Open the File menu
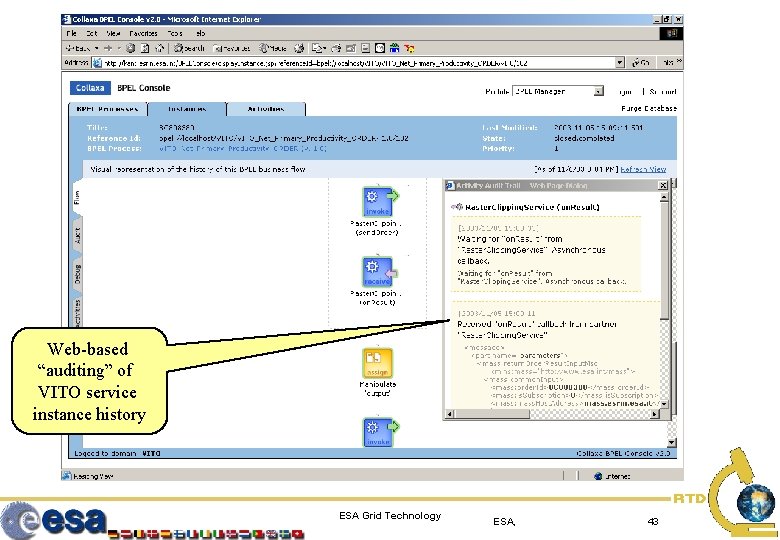780x540 pixels. tap(72, 33)
